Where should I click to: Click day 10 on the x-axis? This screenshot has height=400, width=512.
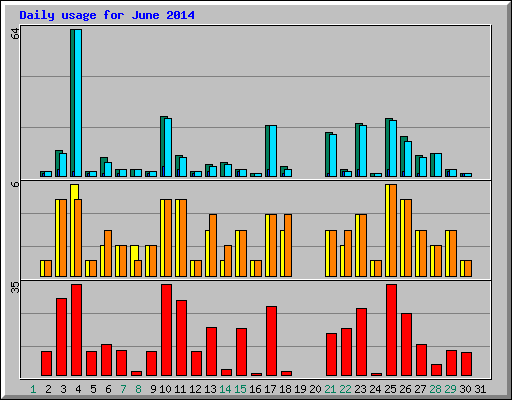[x=165, y=389]
